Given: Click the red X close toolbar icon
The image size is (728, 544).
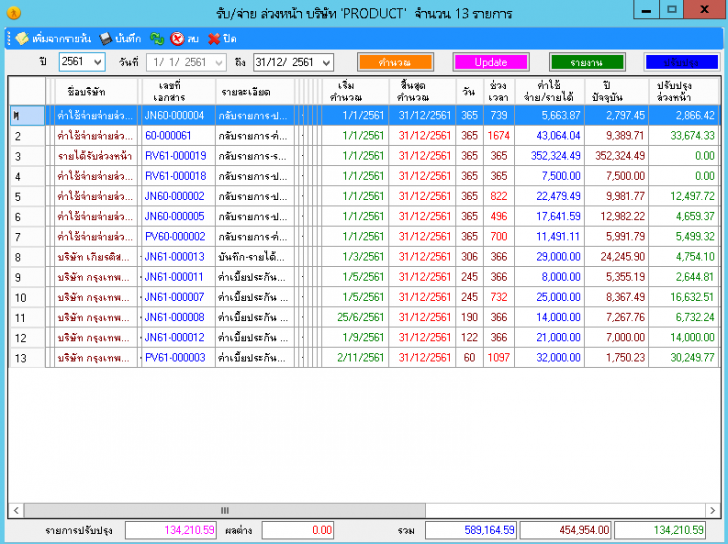Looking at the screenshot, I should [x=214, y=39].
